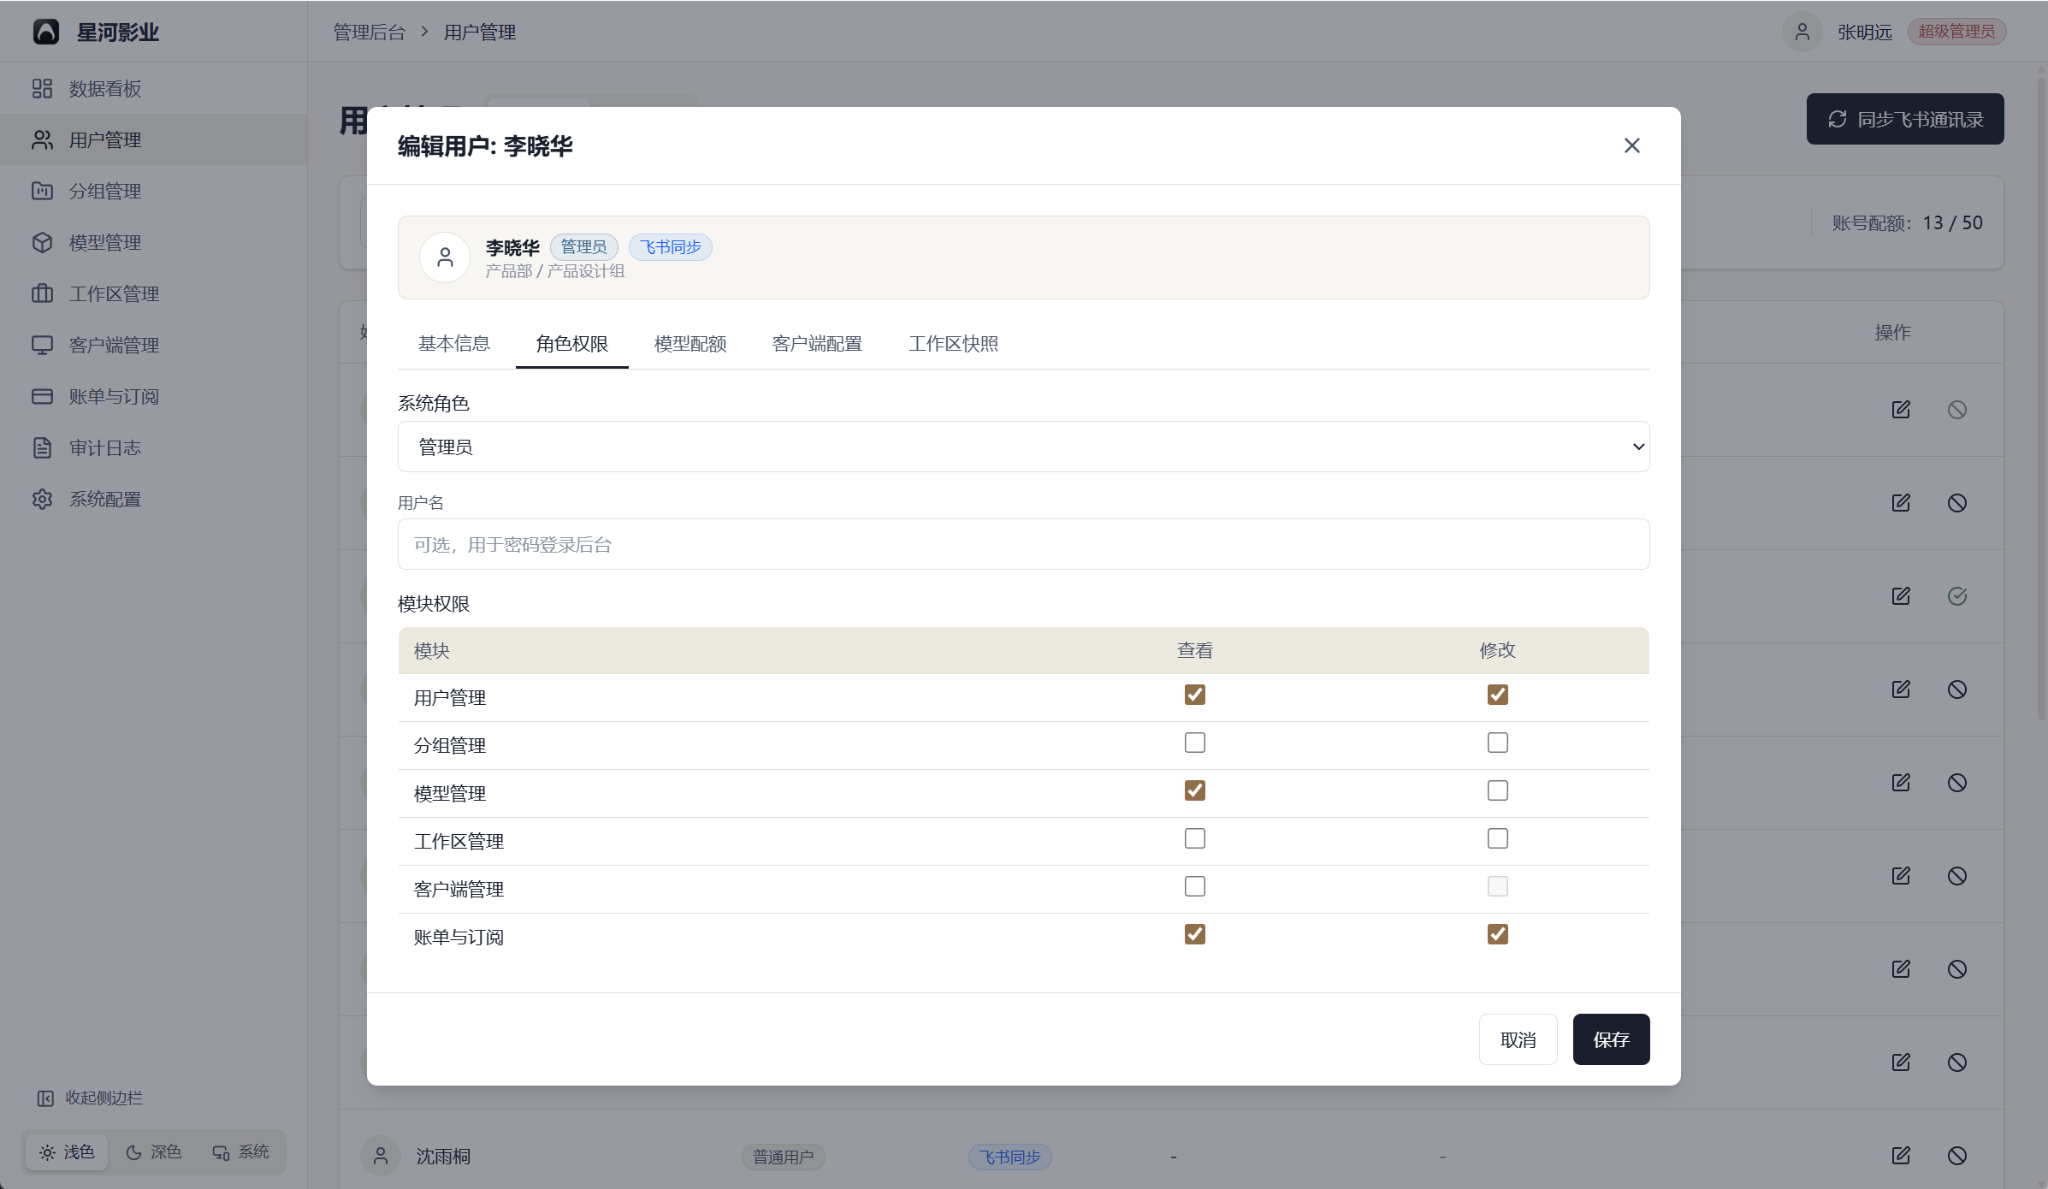Image resolution: width=2048 pixels, height=1189 pixels.
Task: Focus the 用户名 input field
Action: point(1023,544)
